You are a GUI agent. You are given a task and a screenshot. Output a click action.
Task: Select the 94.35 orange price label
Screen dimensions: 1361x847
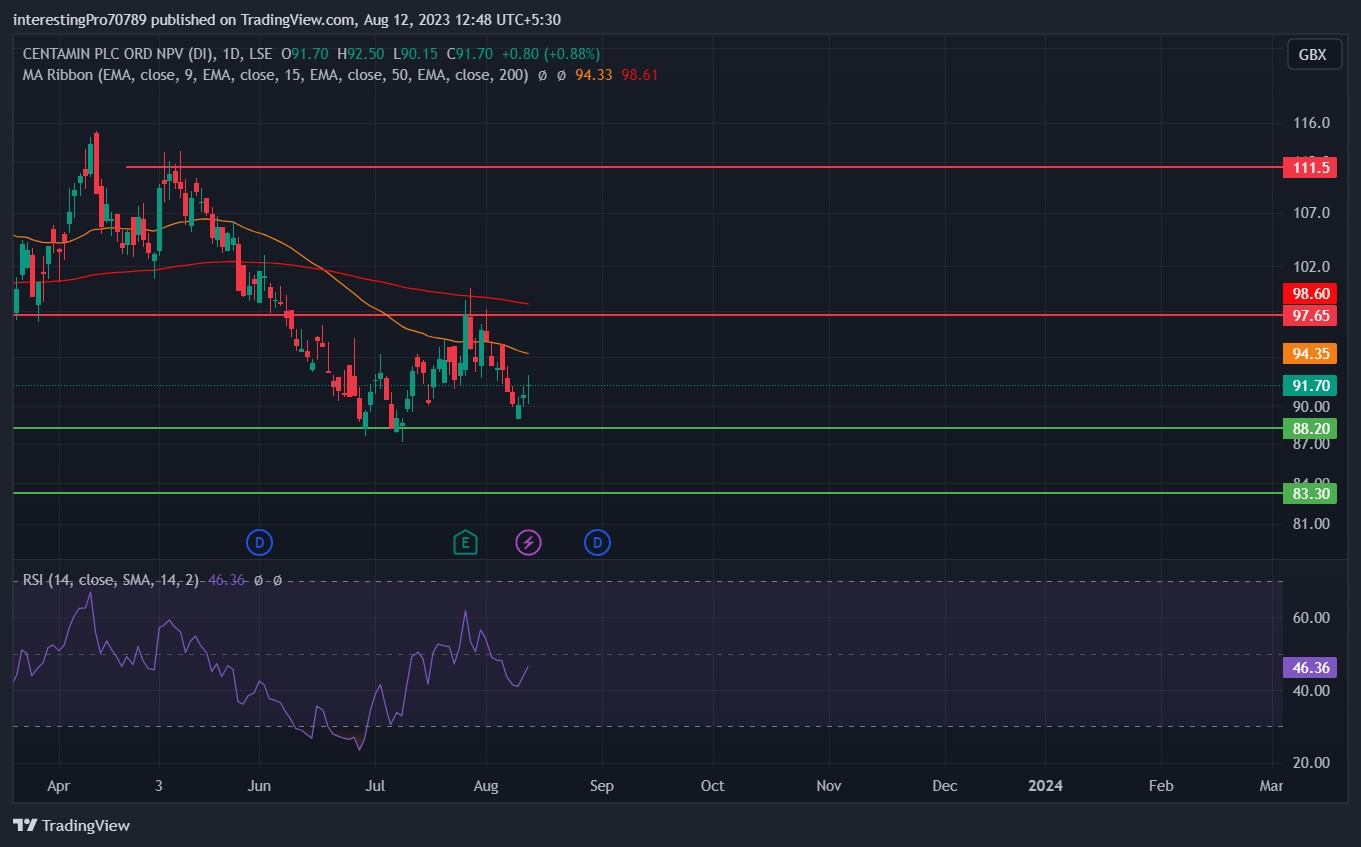pyautogui.click(x=1310, y=353)
